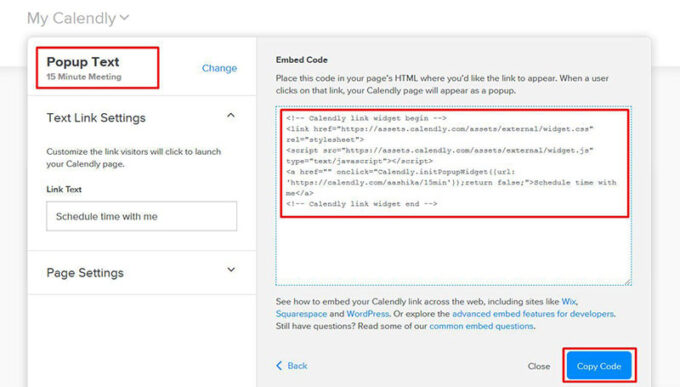Click inside the embed code text area
Screen dimensions: 680x387
pyautogui.click(x=454, y=196)
